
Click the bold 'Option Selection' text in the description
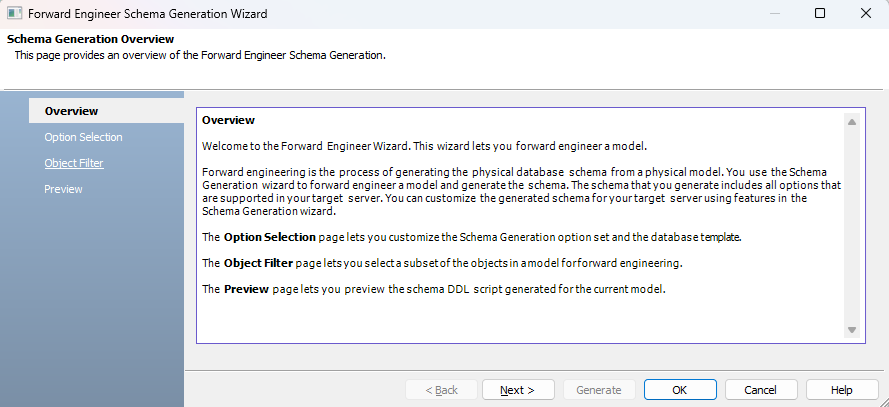tap(270, 238)
